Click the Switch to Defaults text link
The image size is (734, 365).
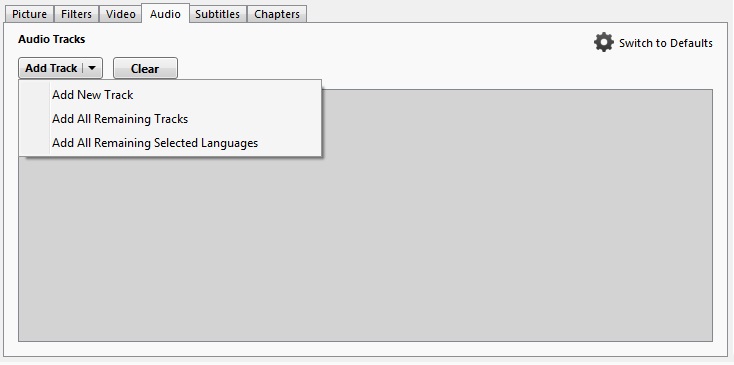[666, 43]
